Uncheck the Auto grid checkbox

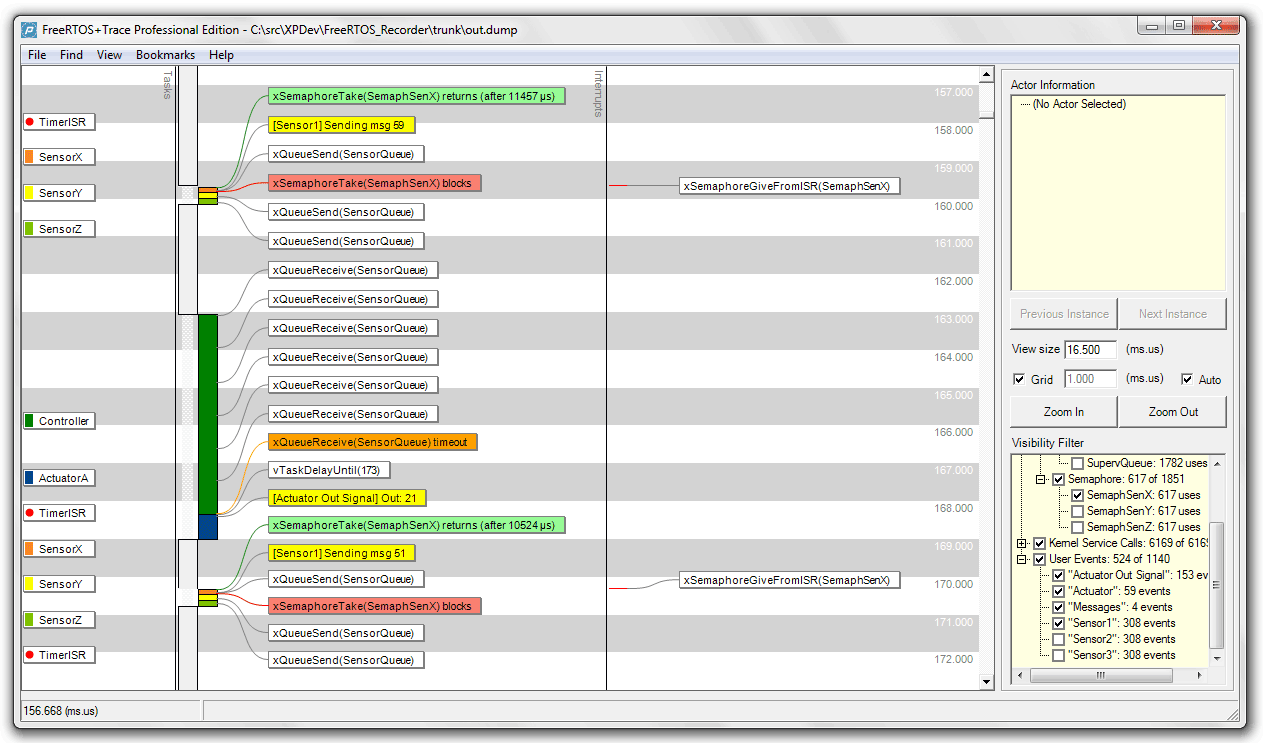point(1187,380)
